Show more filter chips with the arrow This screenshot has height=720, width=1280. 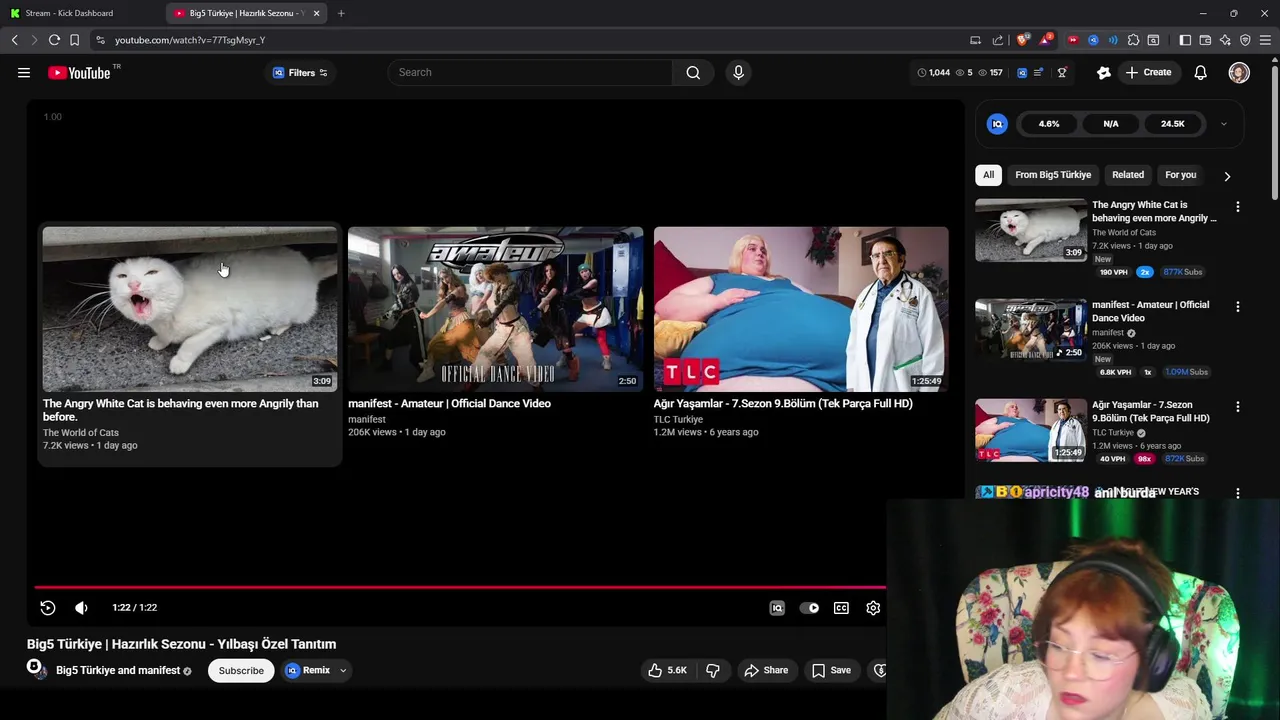coord(1227,175)
